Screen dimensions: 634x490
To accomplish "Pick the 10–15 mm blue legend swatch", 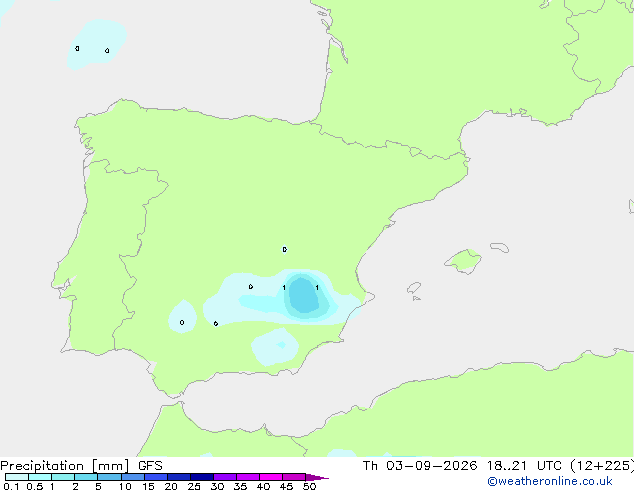I will point(133,477).
